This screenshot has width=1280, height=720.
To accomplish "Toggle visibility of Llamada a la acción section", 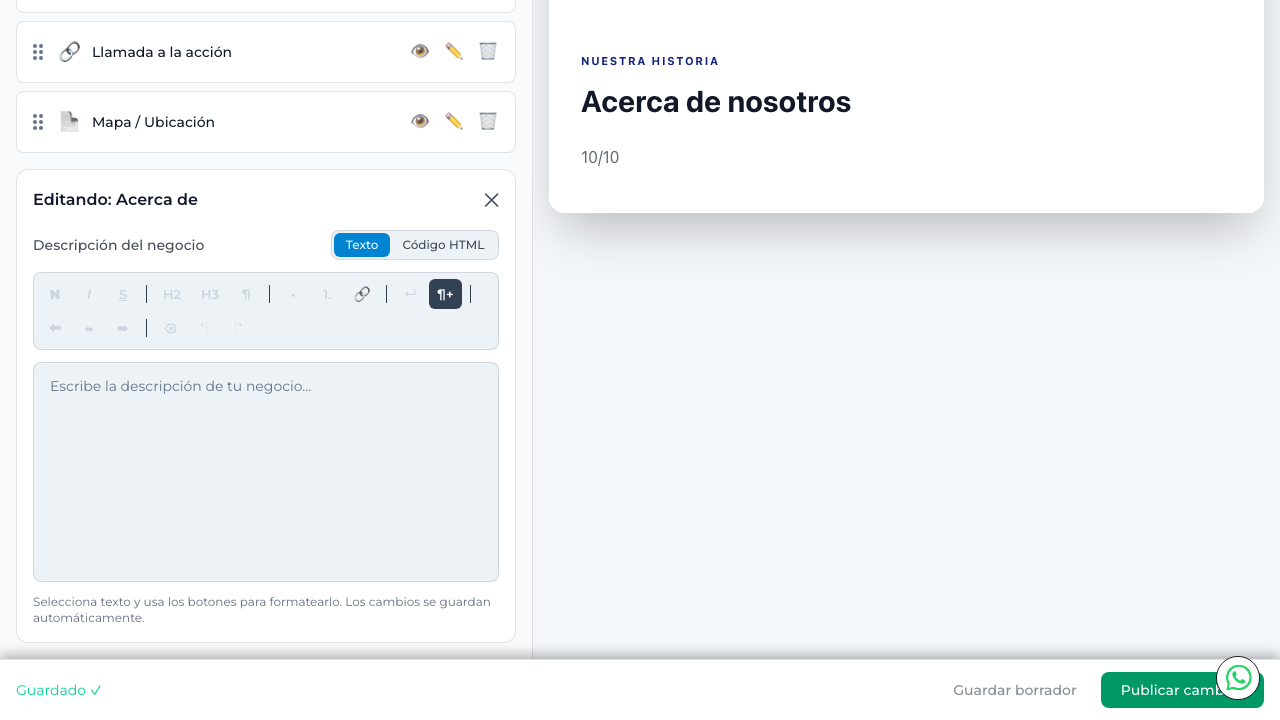I will click(x=420, y=51).
